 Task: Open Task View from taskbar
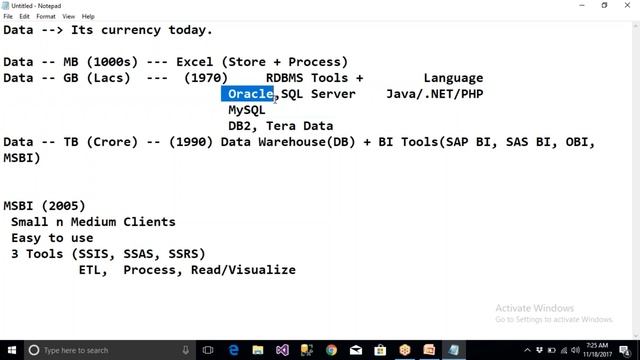click(208, 350)
